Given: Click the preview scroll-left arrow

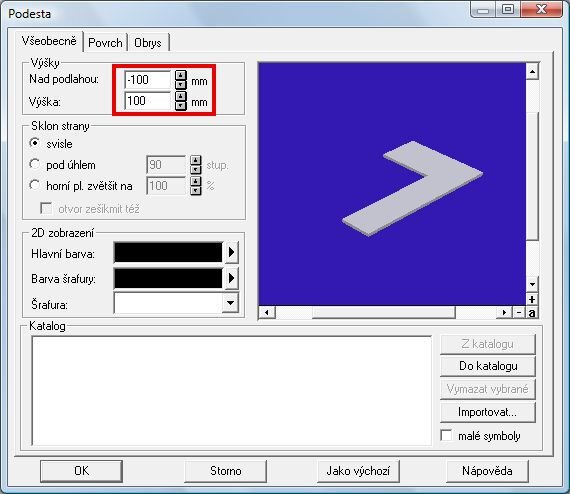Looking at the screenshot, I should tap(267, 312).
